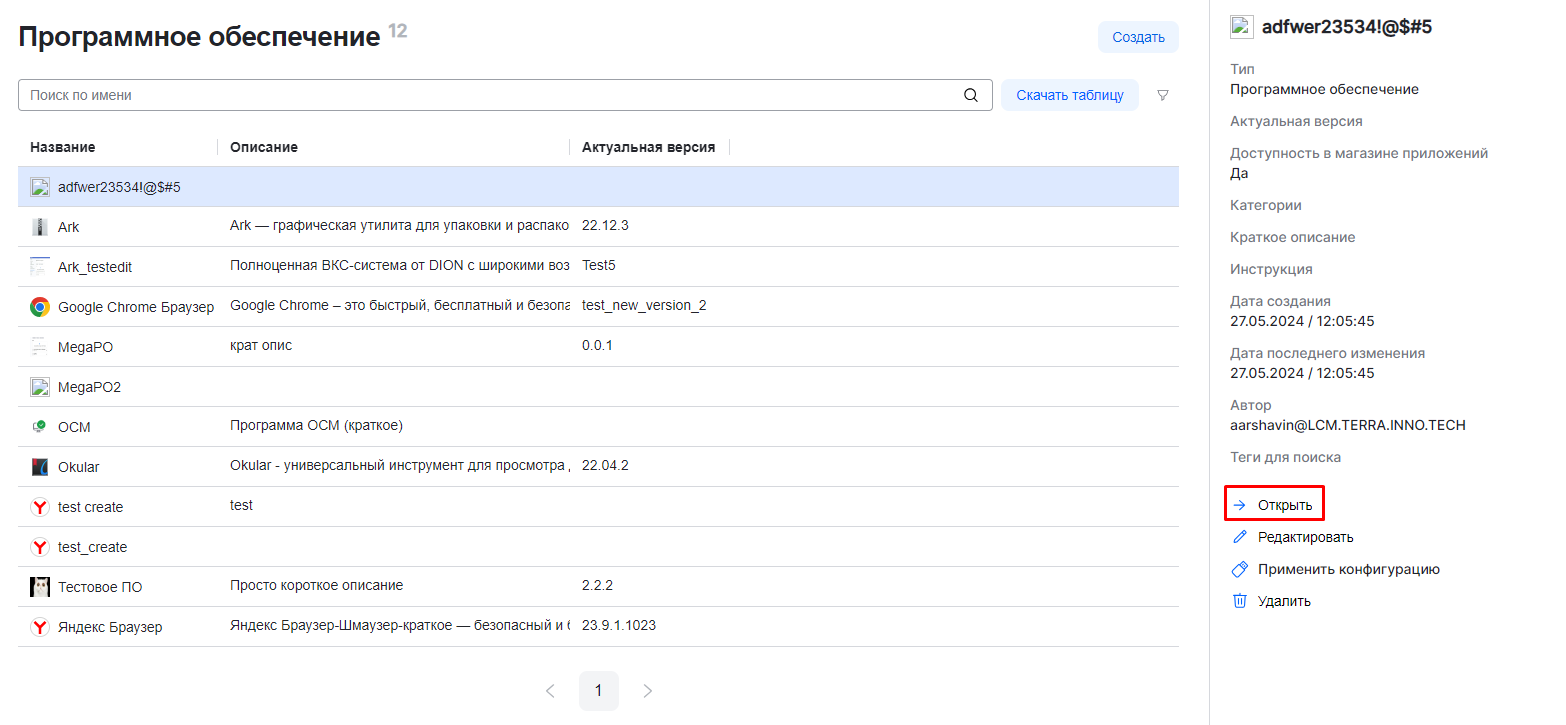Screen dimensions: 1566x725
Task: Click the OCM program icon
Action: coord(40,427)
